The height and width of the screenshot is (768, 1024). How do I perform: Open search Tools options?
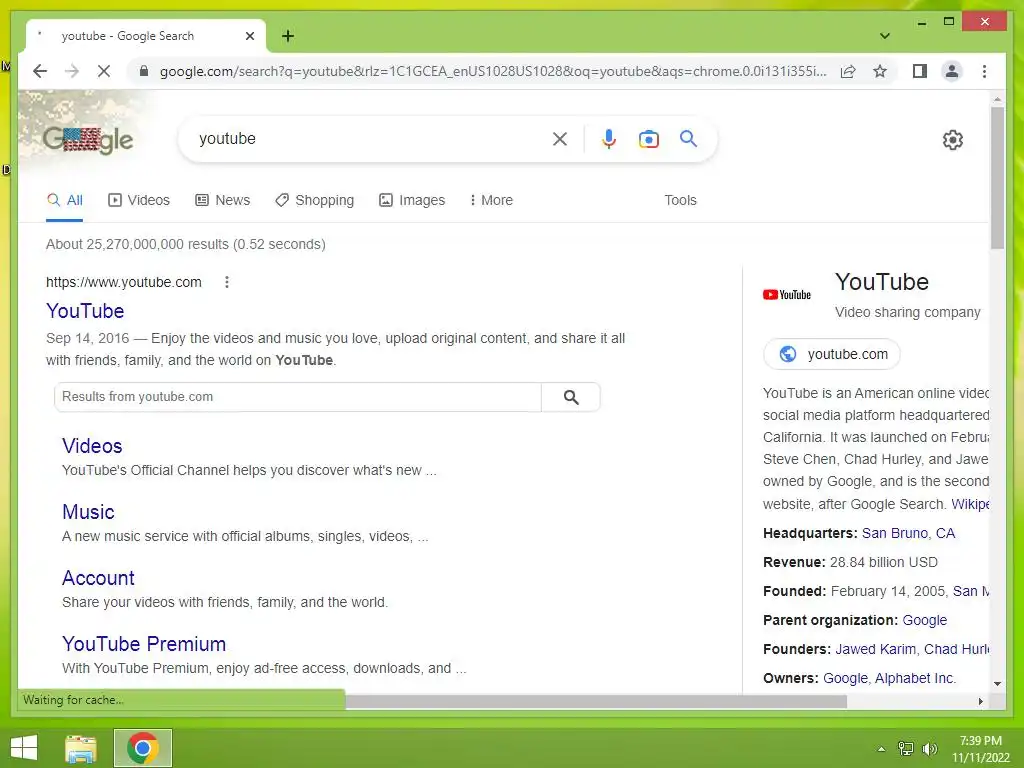click(680, 200)
